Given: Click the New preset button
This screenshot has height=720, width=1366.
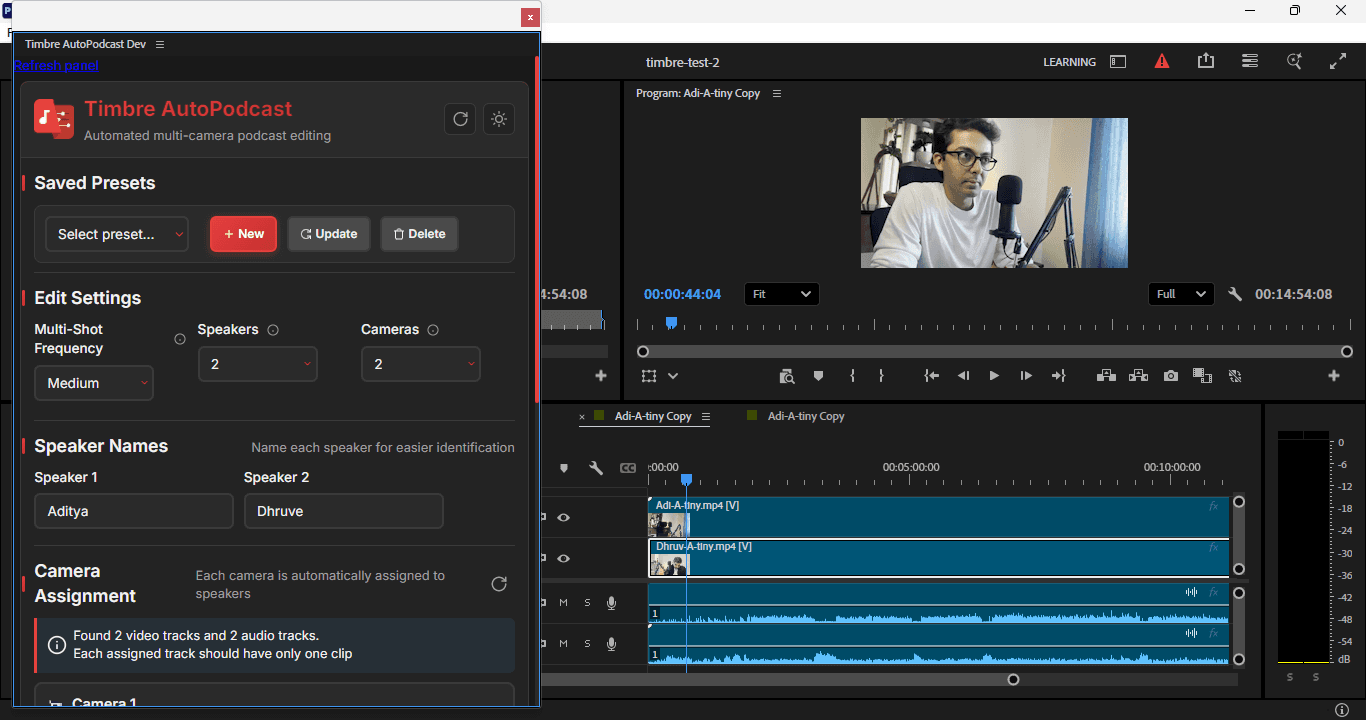Looking at the screenshot, I should coord(243,234).
